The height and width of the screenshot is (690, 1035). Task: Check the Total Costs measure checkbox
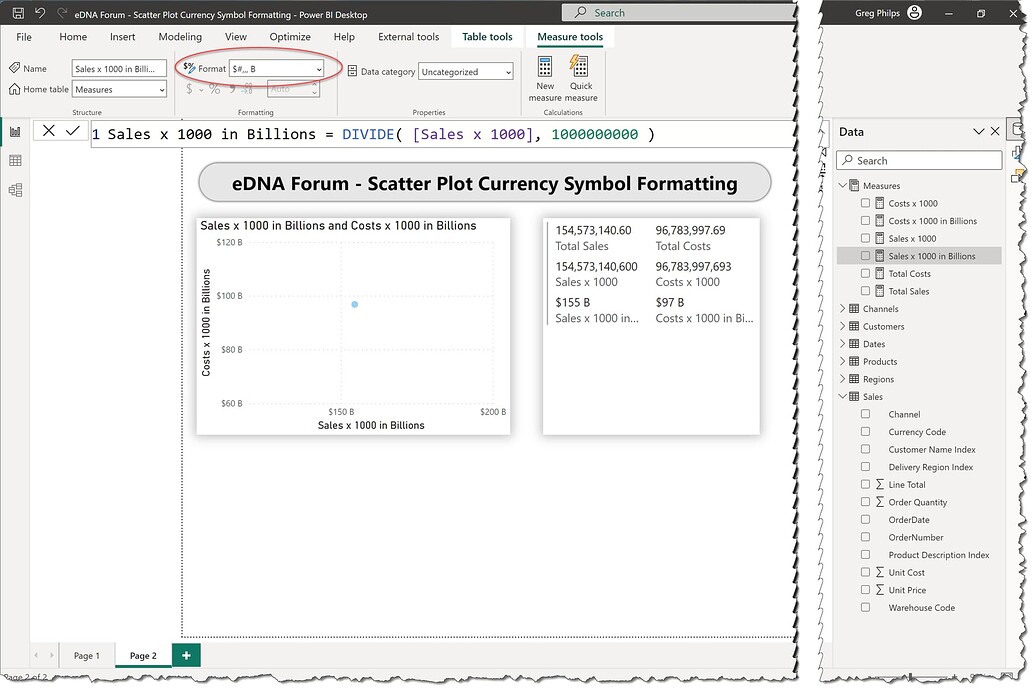click(866, 273)
